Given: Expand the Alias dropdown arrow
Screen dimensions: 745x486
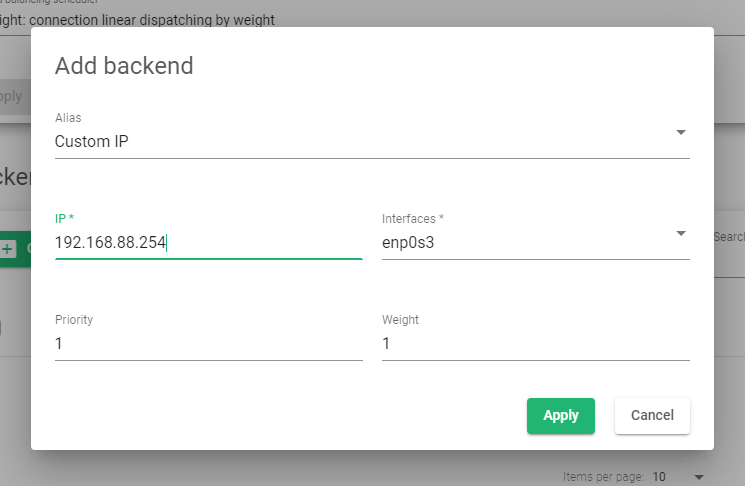Looking at the screenshot, I should (681, 132).
